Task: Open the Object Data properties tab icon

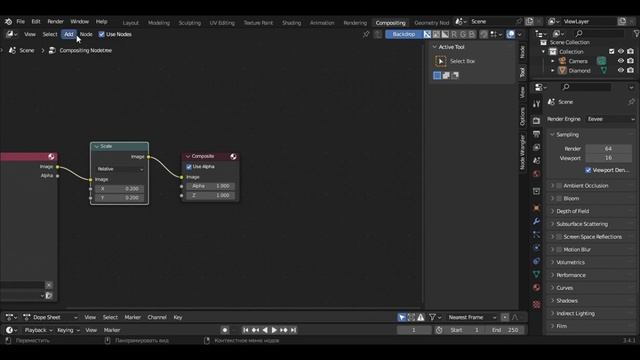Action: coord(536,274)
